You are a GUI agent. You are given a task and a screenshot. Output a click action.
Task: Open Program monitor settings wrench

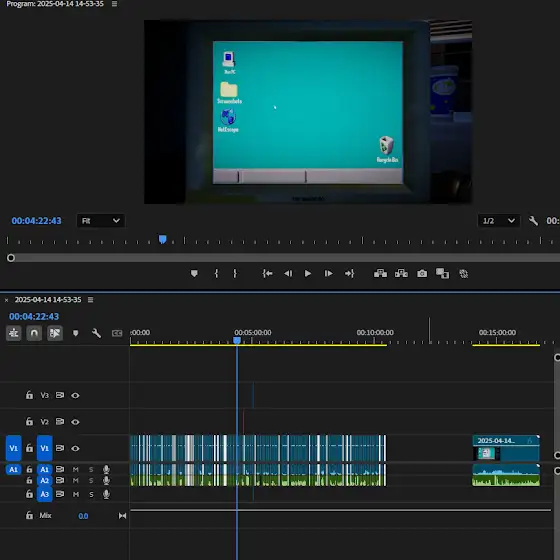click(533, 221)
